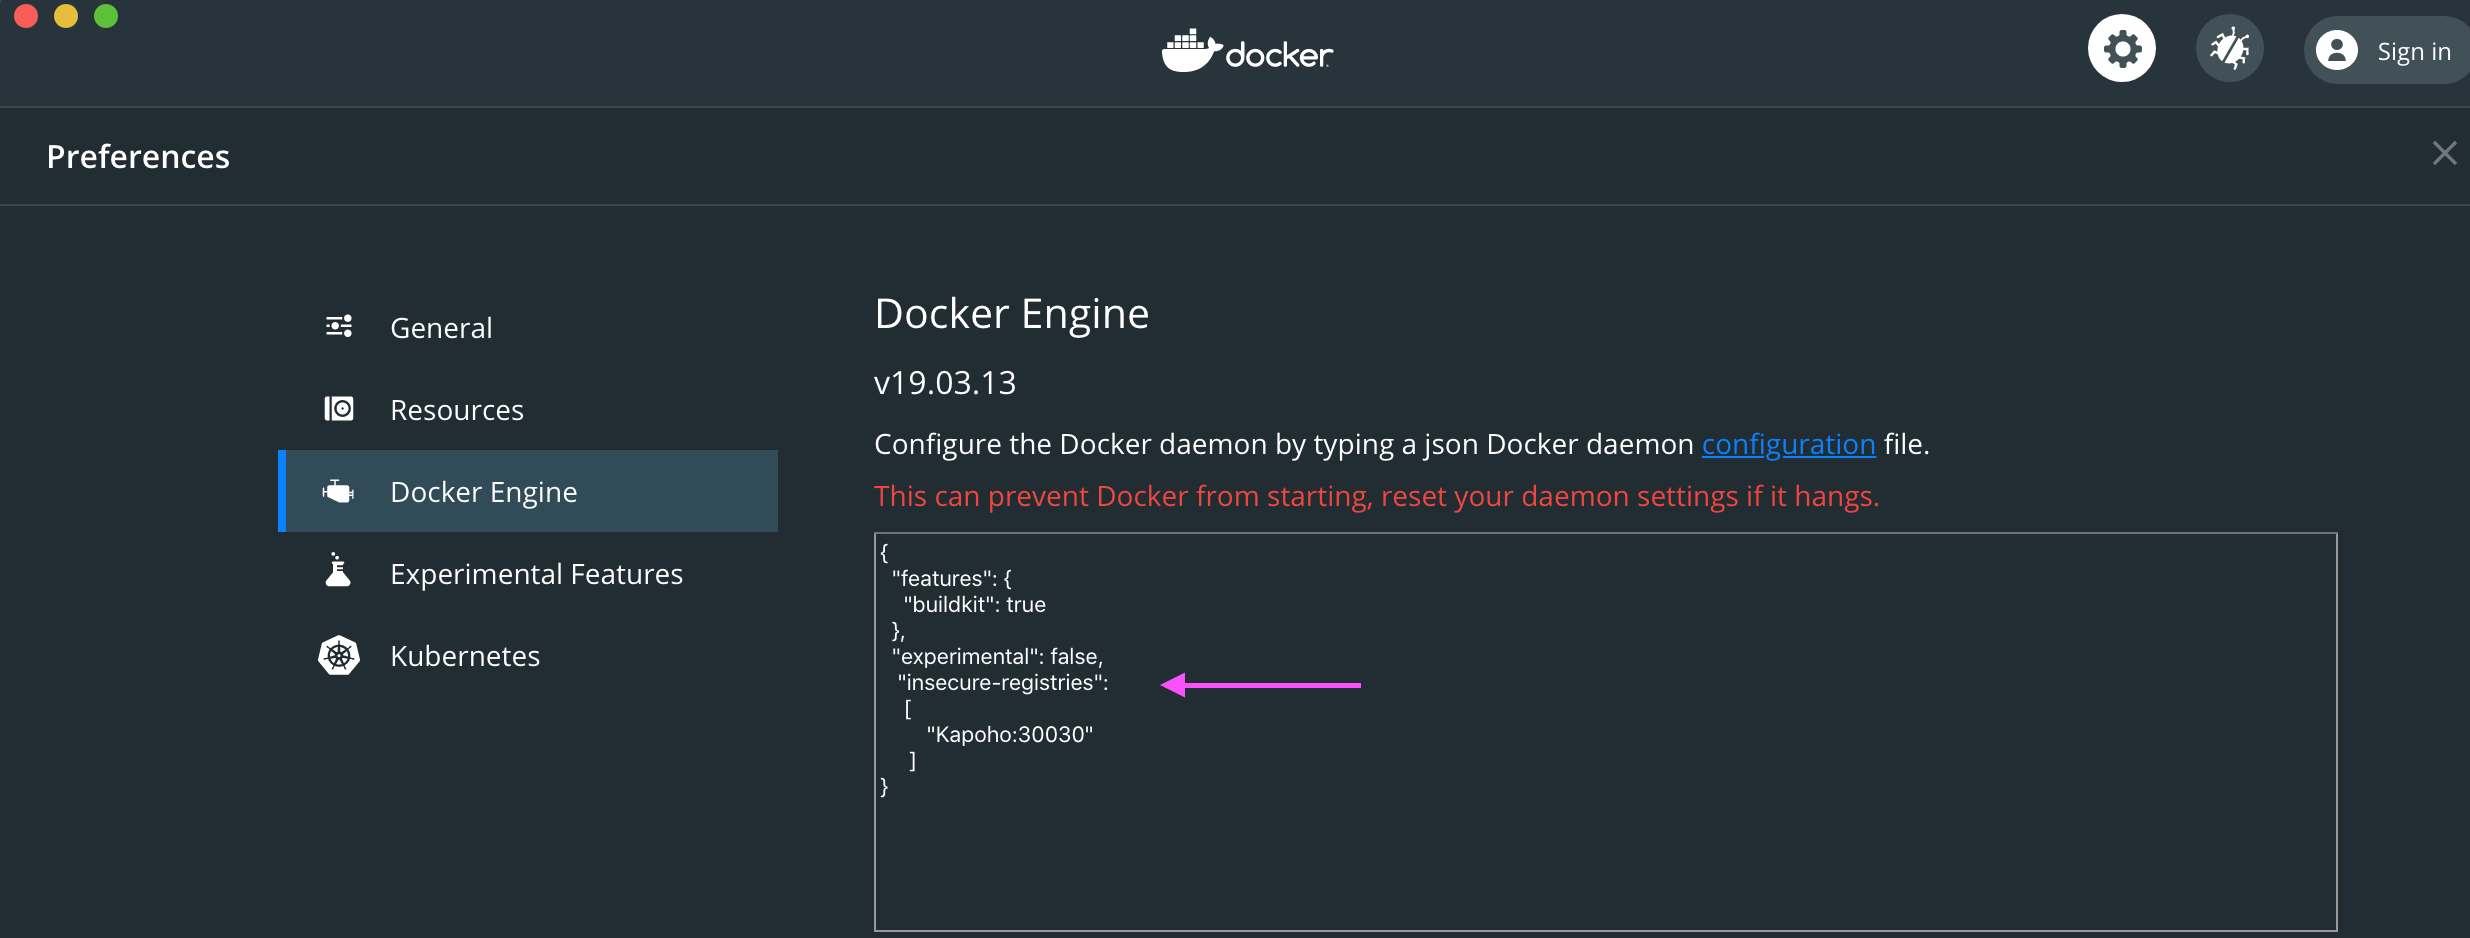Screen dimensions: 2470x938
Task: Click the "Kapoho:30030" registry entry
Action: pyautogui.click(x=1010, y=734)
